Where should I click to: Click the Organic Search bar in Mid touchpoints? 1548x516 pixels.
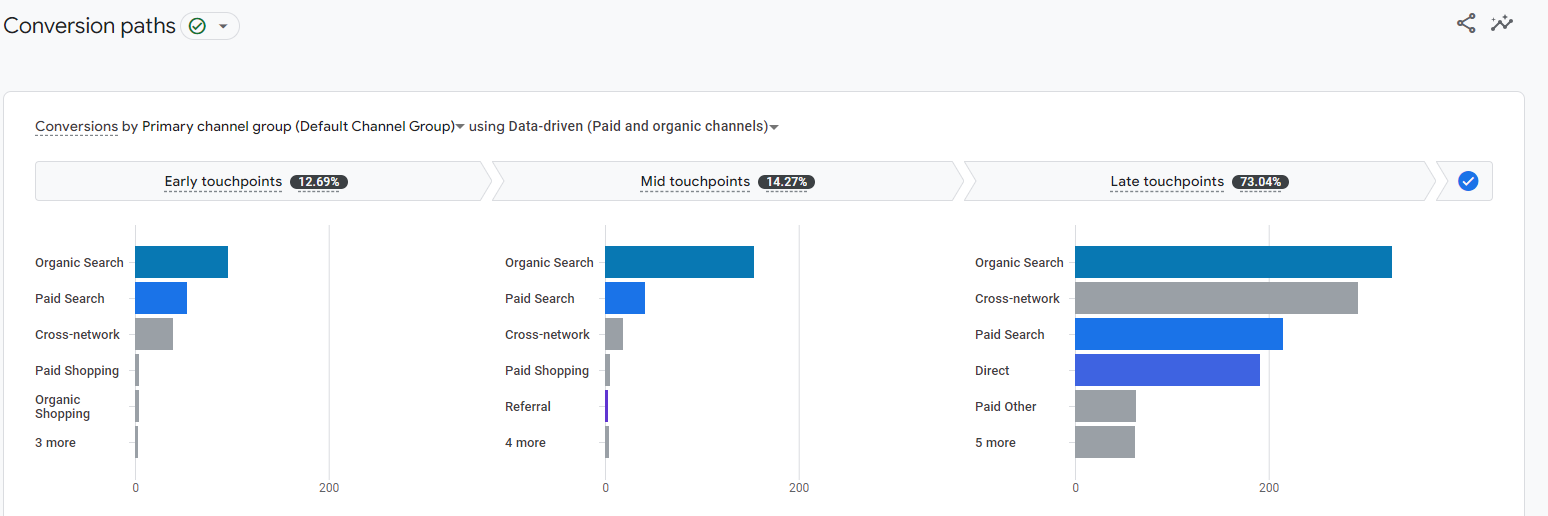(x=679, y=262)
